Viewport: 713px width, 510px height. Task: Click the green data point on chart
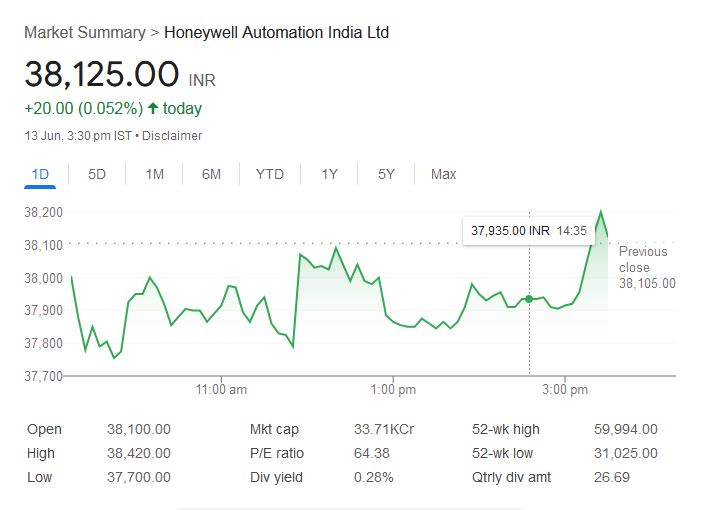coord(529,299)
